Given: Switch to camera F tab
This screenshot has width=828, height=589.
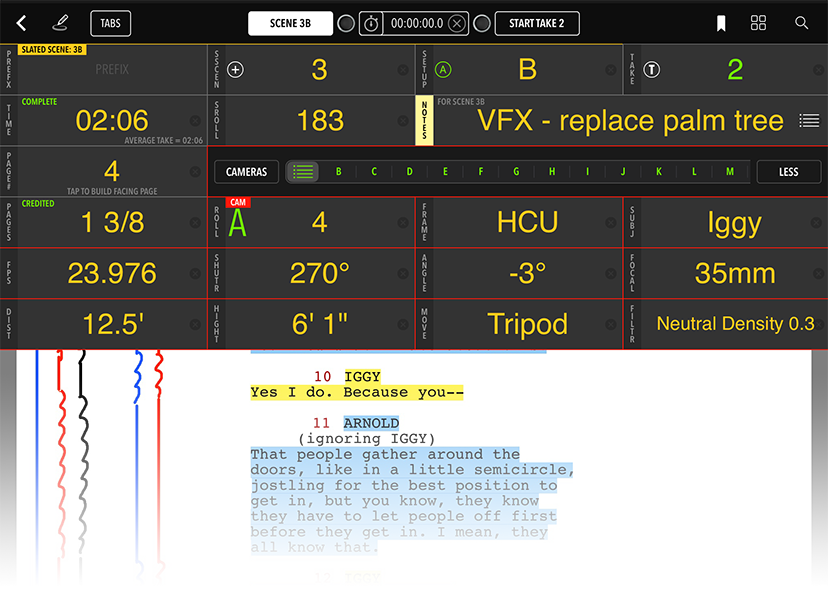Looking at the screenshot, I should click(x=481, y=172).
